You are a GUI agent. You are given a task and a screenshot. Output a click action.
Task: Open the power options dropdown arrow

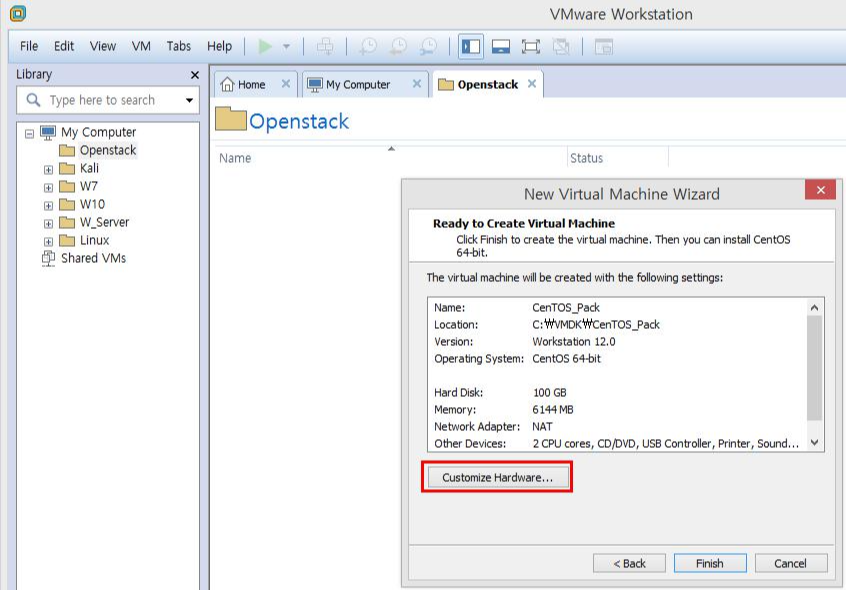pos(286,46)
